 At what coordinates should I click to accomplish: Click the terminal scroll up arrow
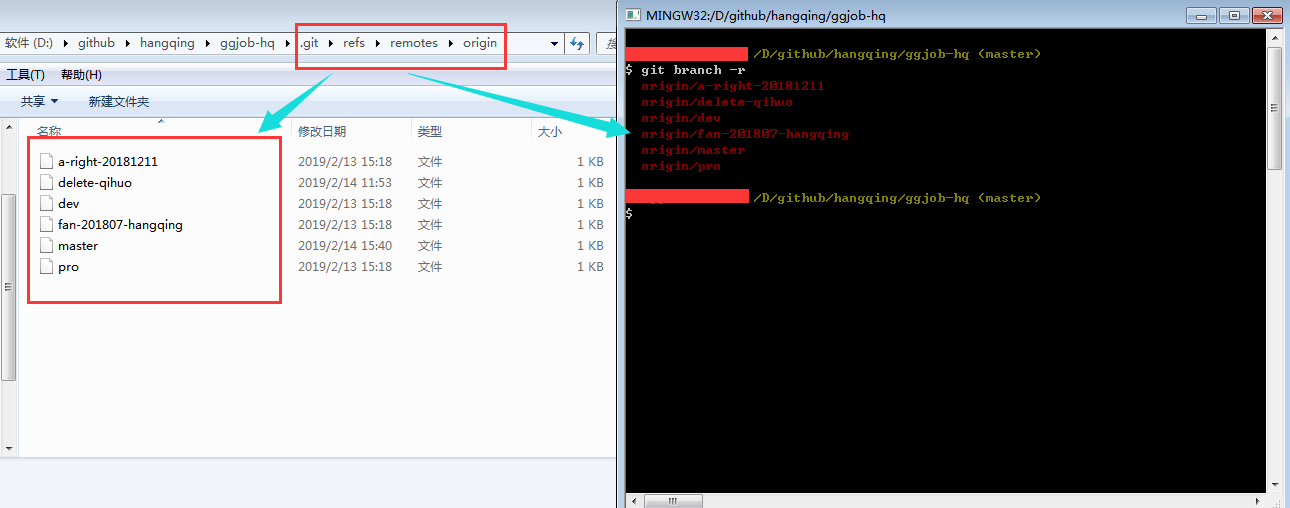tap(1274, 37)
